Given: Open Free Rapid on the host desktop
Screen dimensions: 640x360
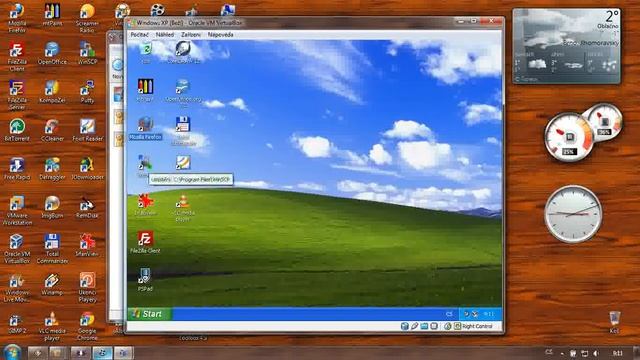Looking at the screenshot, I should [17, 169].
